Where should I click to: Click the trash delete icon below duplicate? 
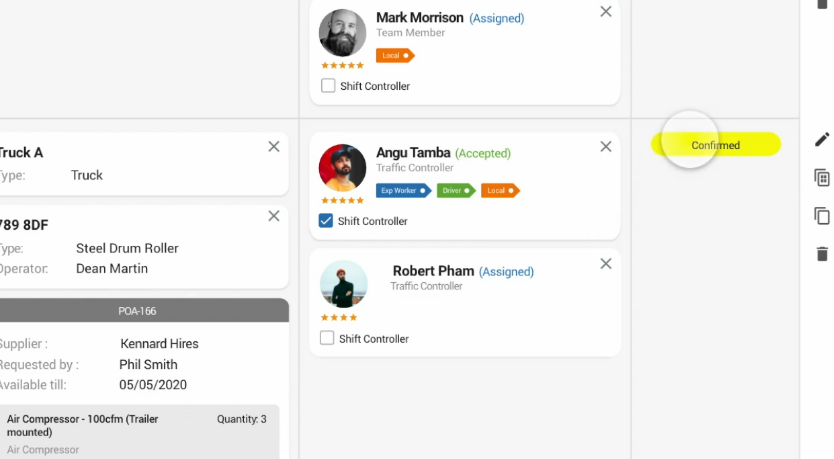(822, 254)
